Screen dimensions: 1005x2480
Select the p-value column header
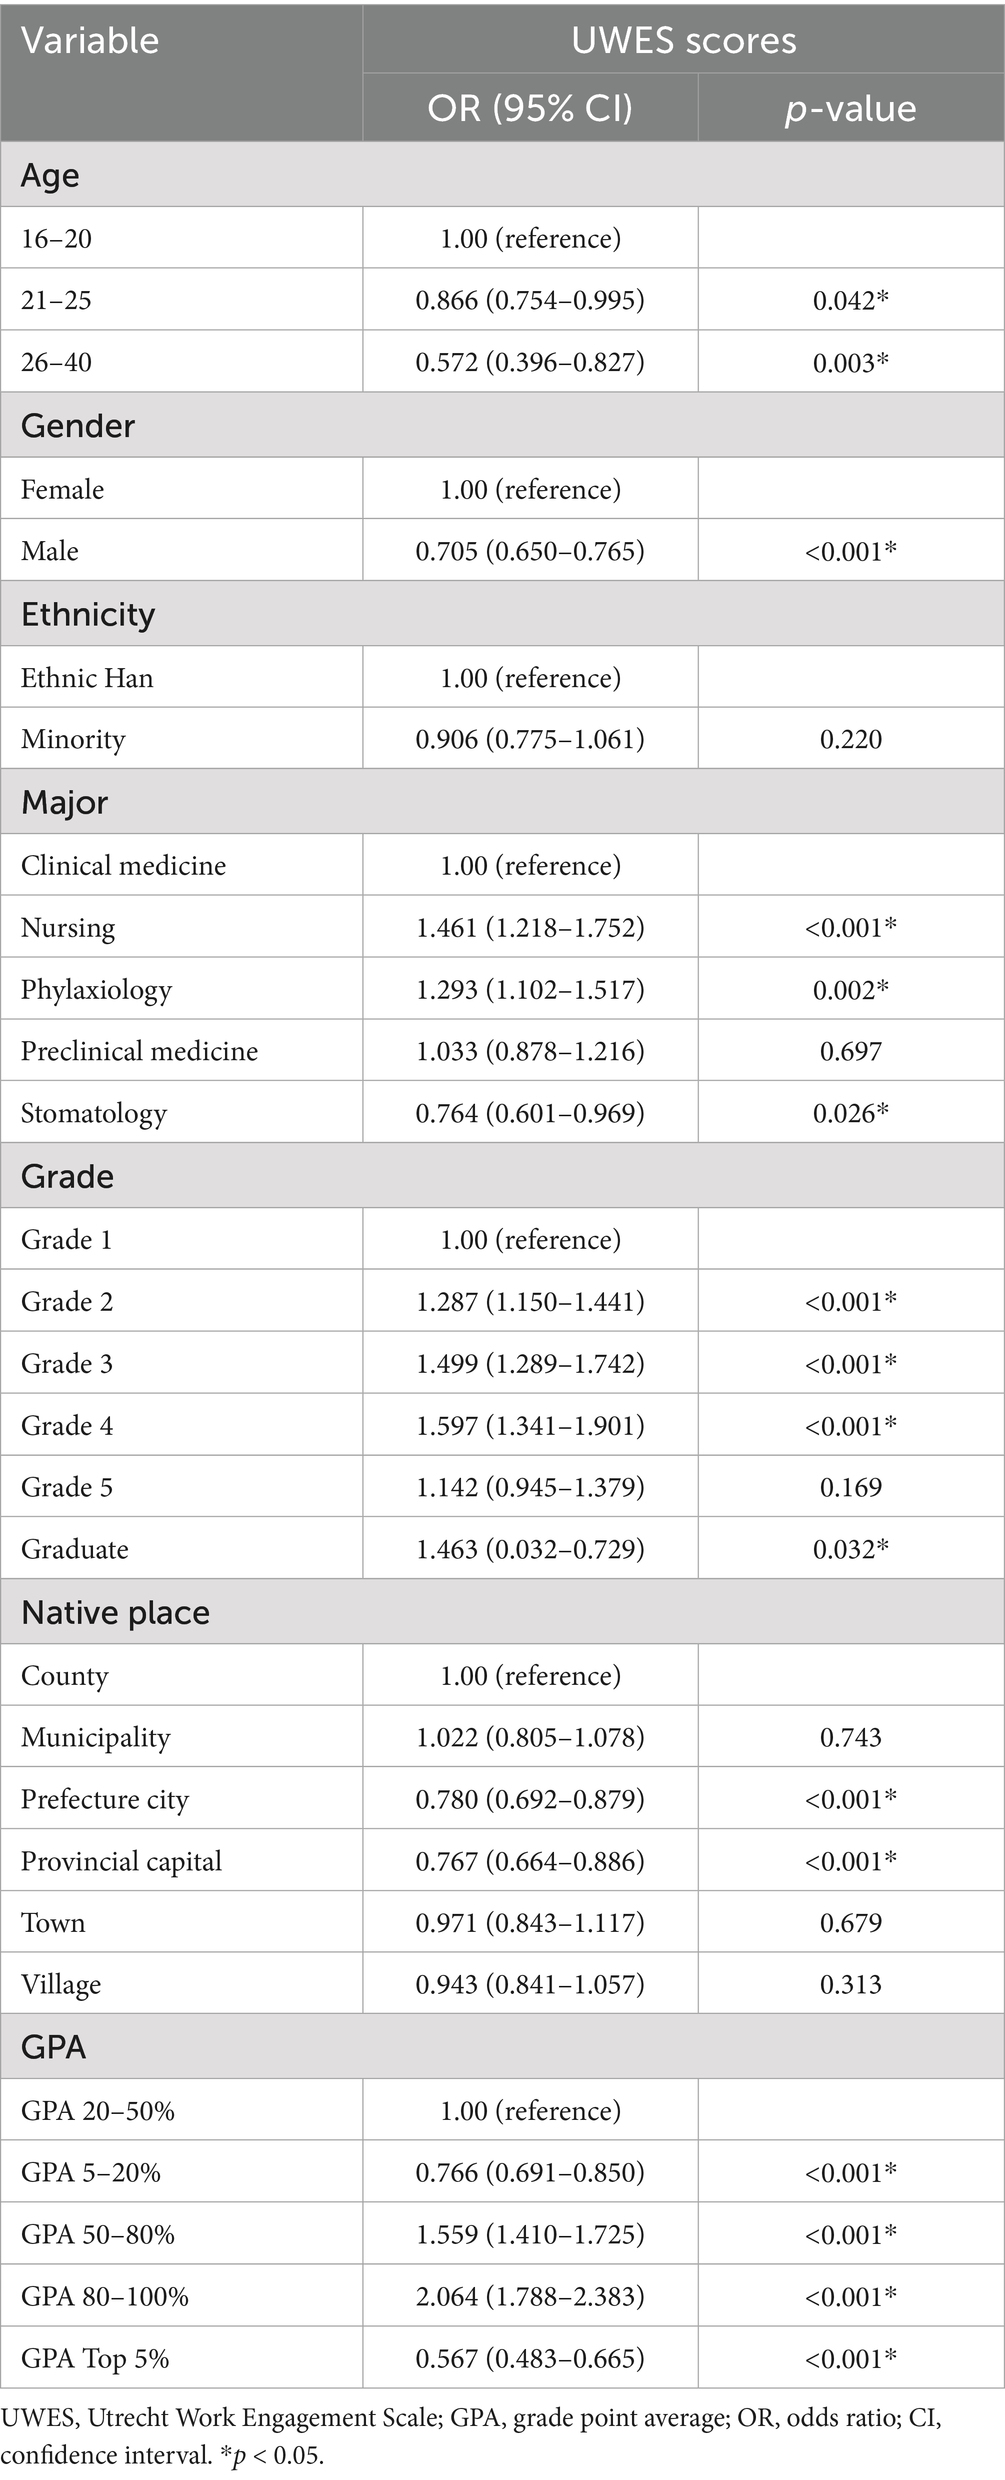coord(850,108)
